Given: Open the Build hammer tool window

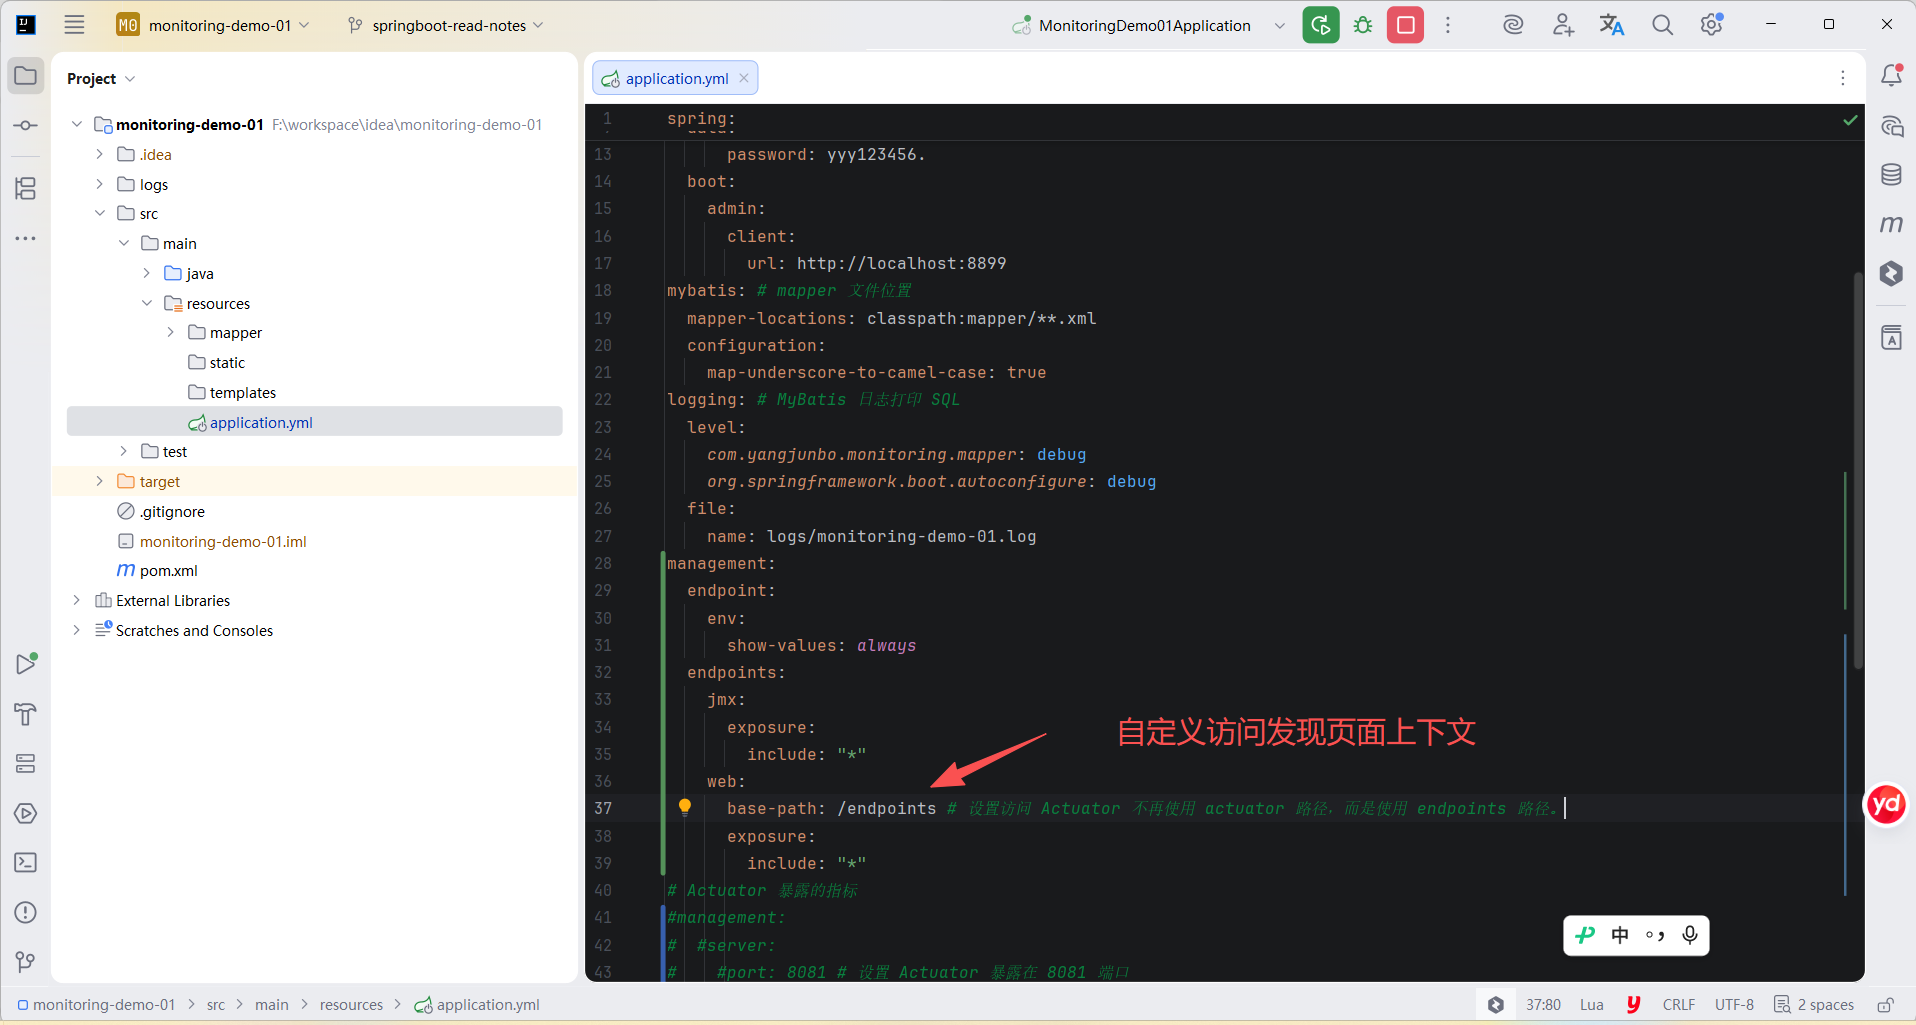Looking at the screenshot, I should [26, 714].
